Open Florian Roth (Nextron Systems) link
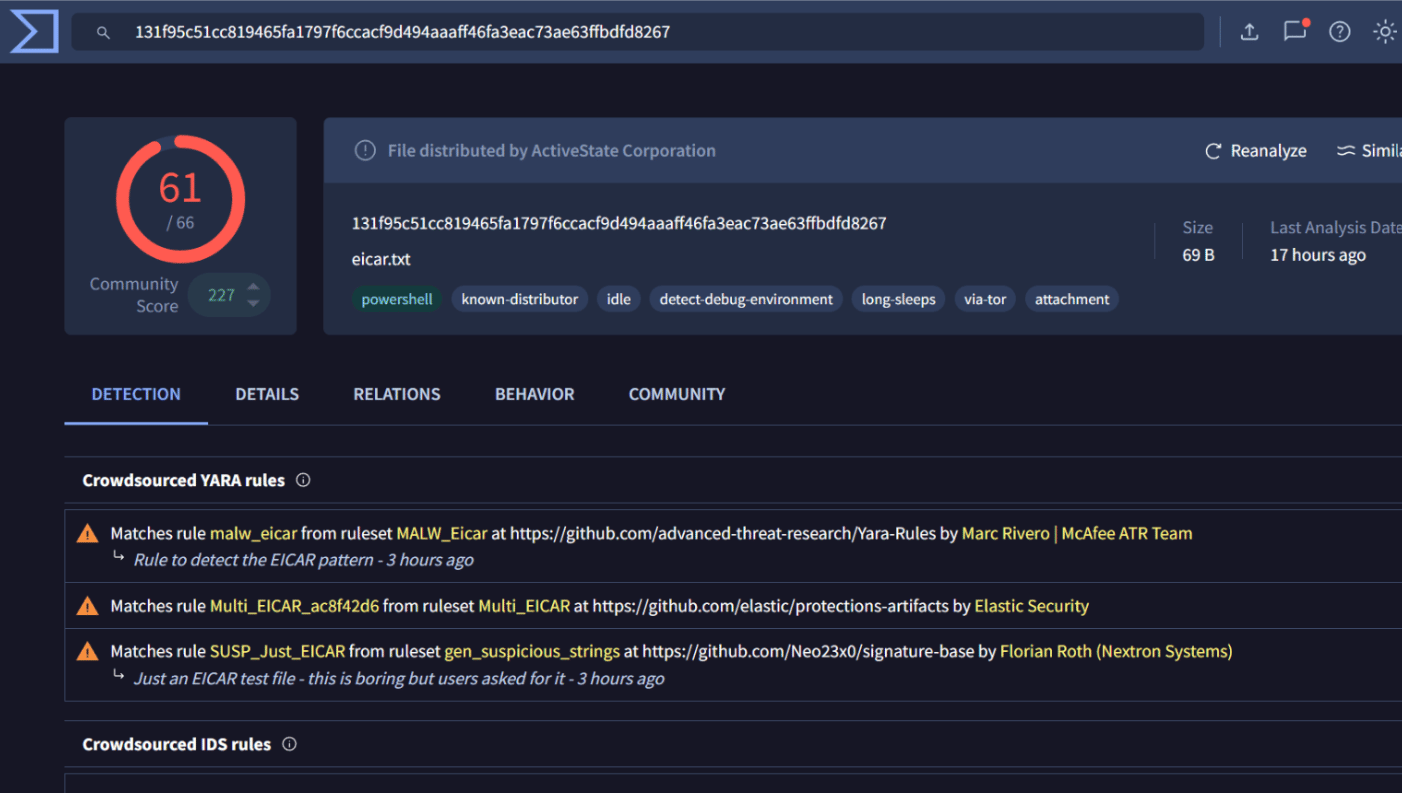This screenshot has width=1402, height=793. pyautogui.click(x=1116, y=652)
